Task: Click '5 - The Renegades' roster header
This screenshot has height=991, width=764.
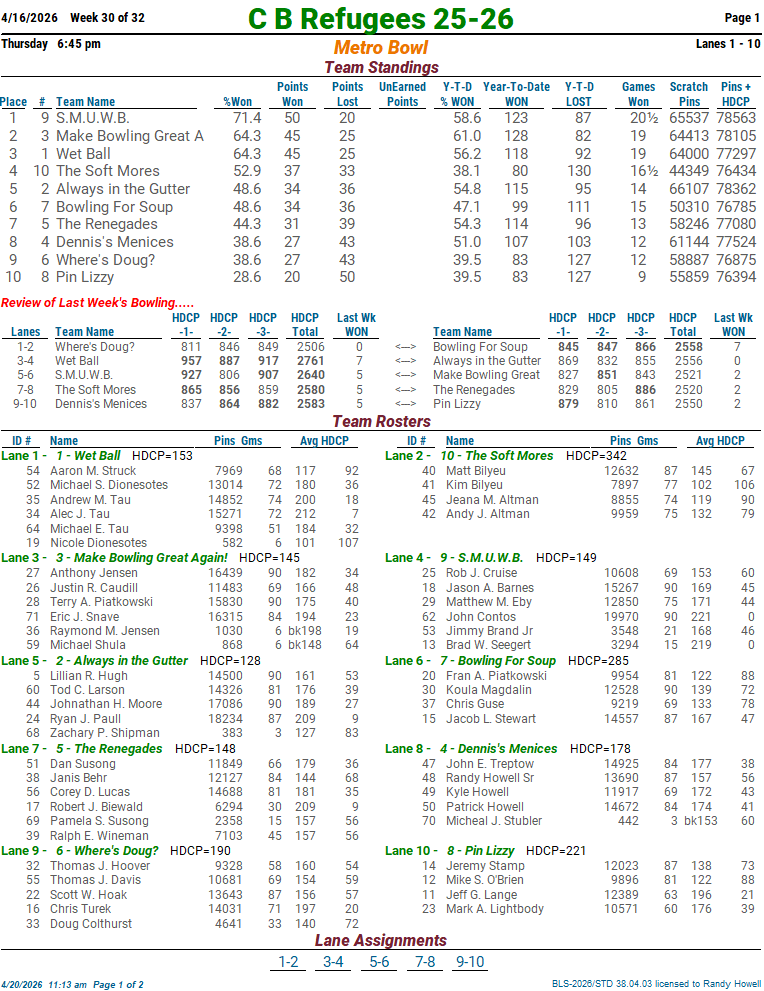Action: pyautogui.click(x=109, y=748)
